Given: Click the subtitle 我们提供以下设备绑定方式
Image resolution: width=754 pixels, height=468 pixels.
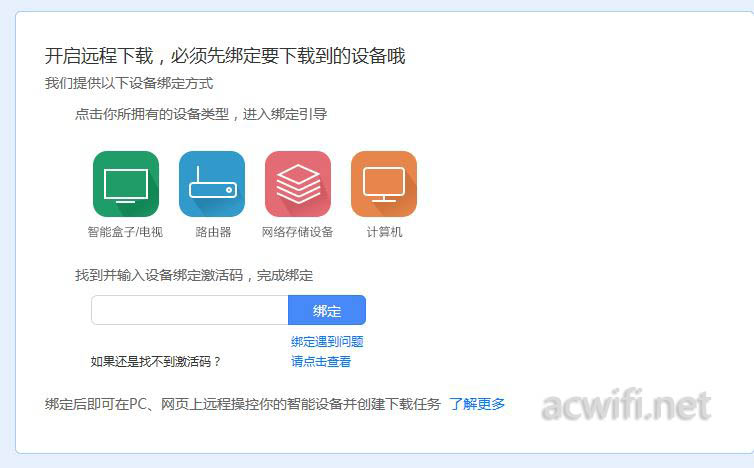Looking at the screenshot, I should (129, 83).
